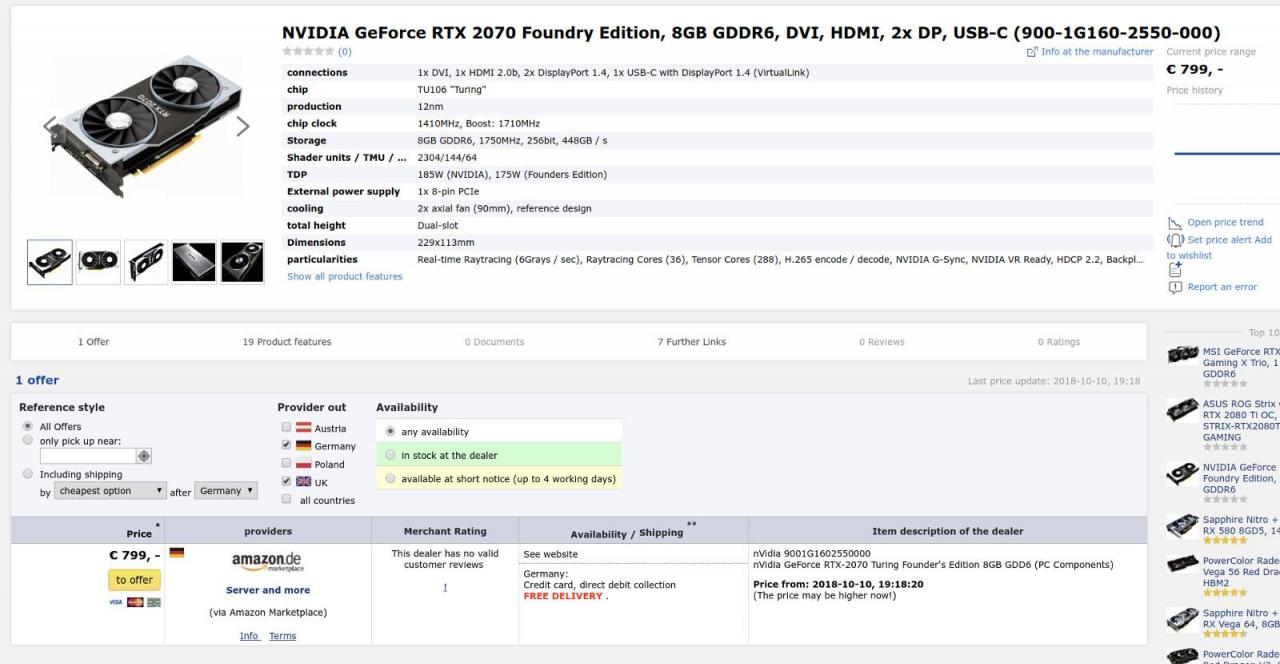Click the amazon.de marketplace logo
Screen dimensions: 1280x664
267,562
